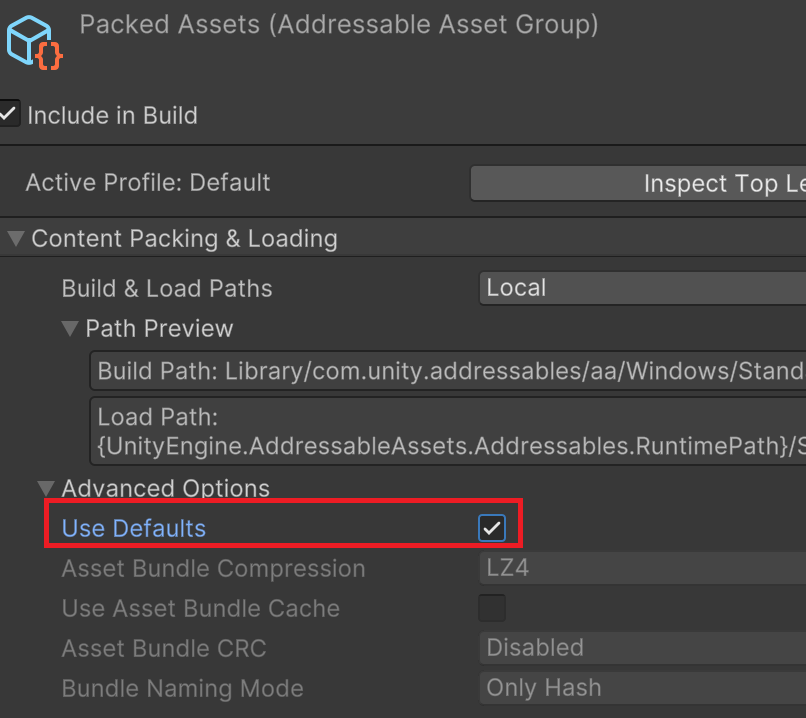Click the Addressable Asset Group cube icon
Image resolution: width=806 pixels, height=718 pixels.
point(34,43)
